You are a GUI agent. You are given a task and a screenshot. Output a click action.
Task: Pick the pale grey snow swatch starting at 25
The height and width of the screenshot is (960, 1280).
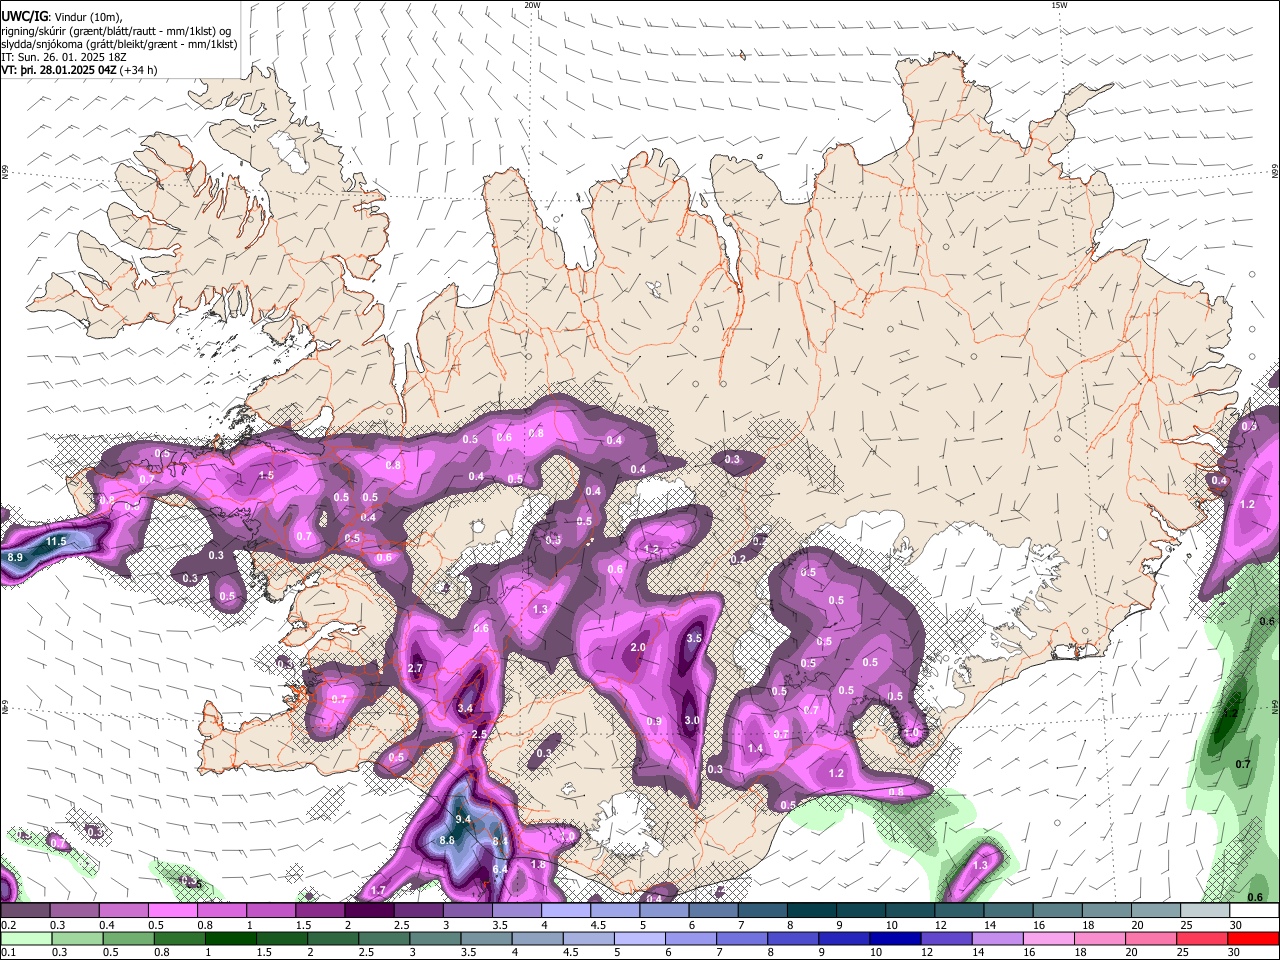[1205, 910]
